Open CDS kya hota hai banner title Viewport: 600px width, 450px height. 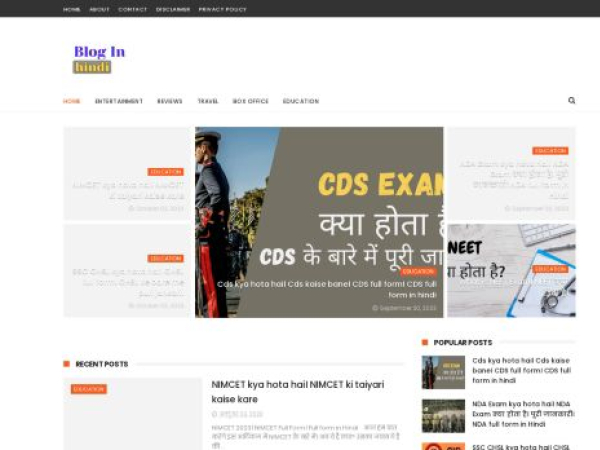327,289
